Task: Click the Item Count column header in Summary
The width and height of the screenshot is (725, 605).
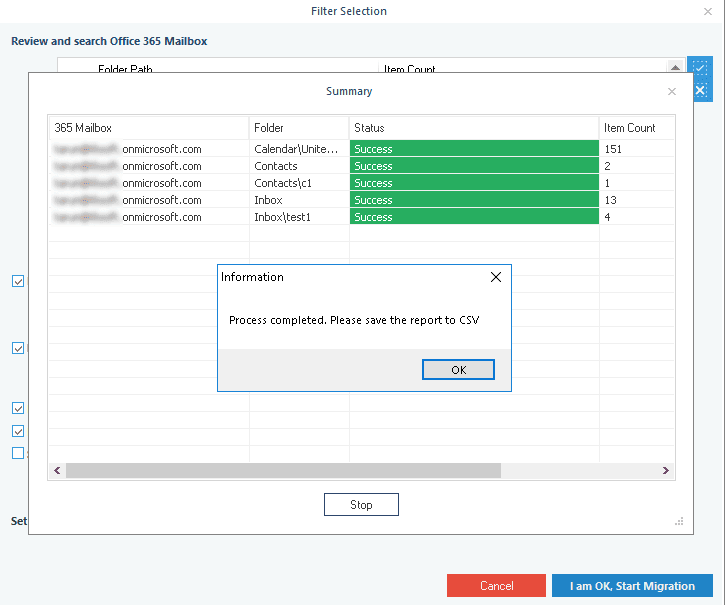Action: [x=637, y=128]
